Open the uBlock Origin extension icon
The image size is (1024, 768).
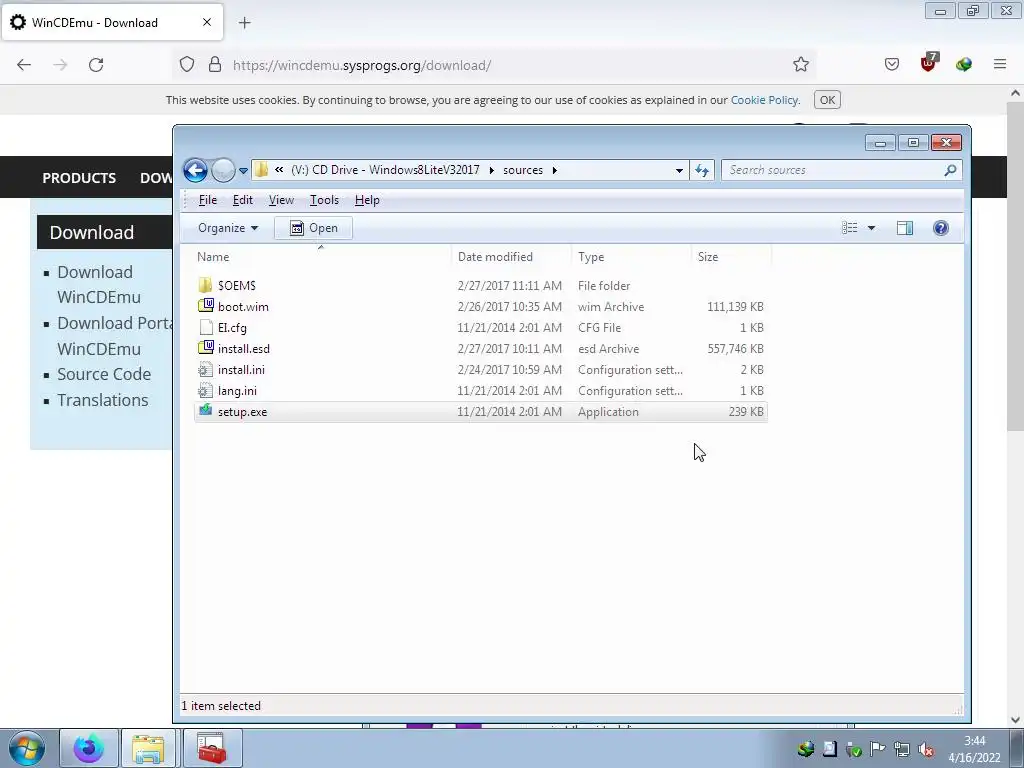[x=928, y=63]
